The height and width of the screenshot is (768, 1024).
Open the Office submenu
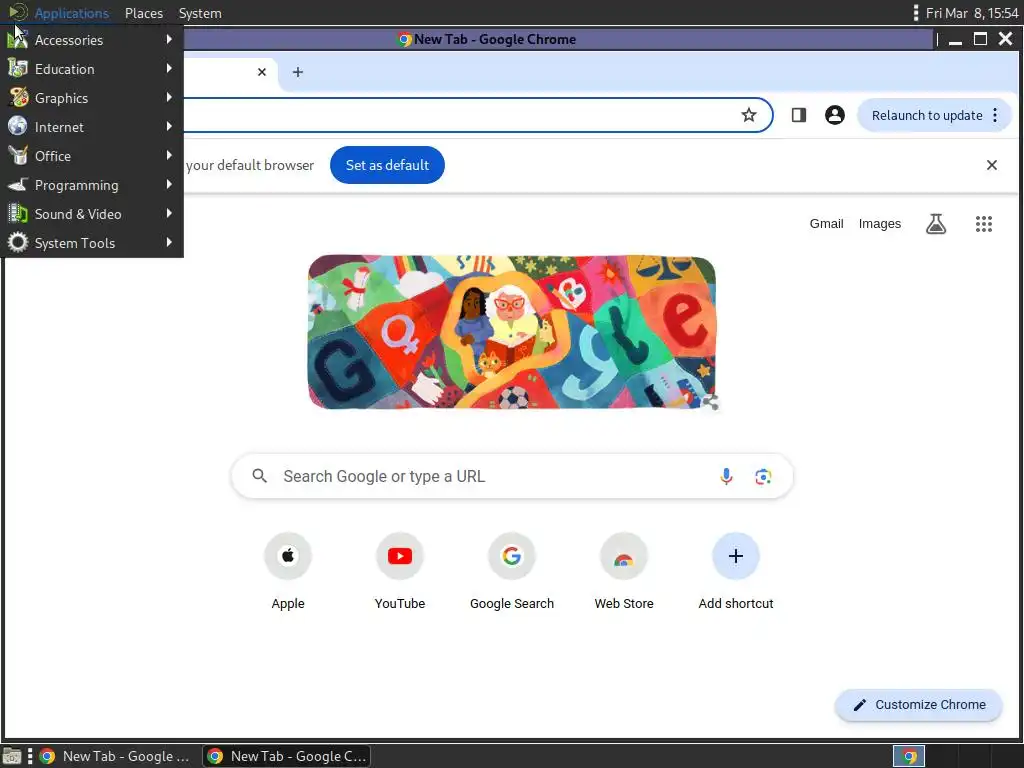point(91,156)
